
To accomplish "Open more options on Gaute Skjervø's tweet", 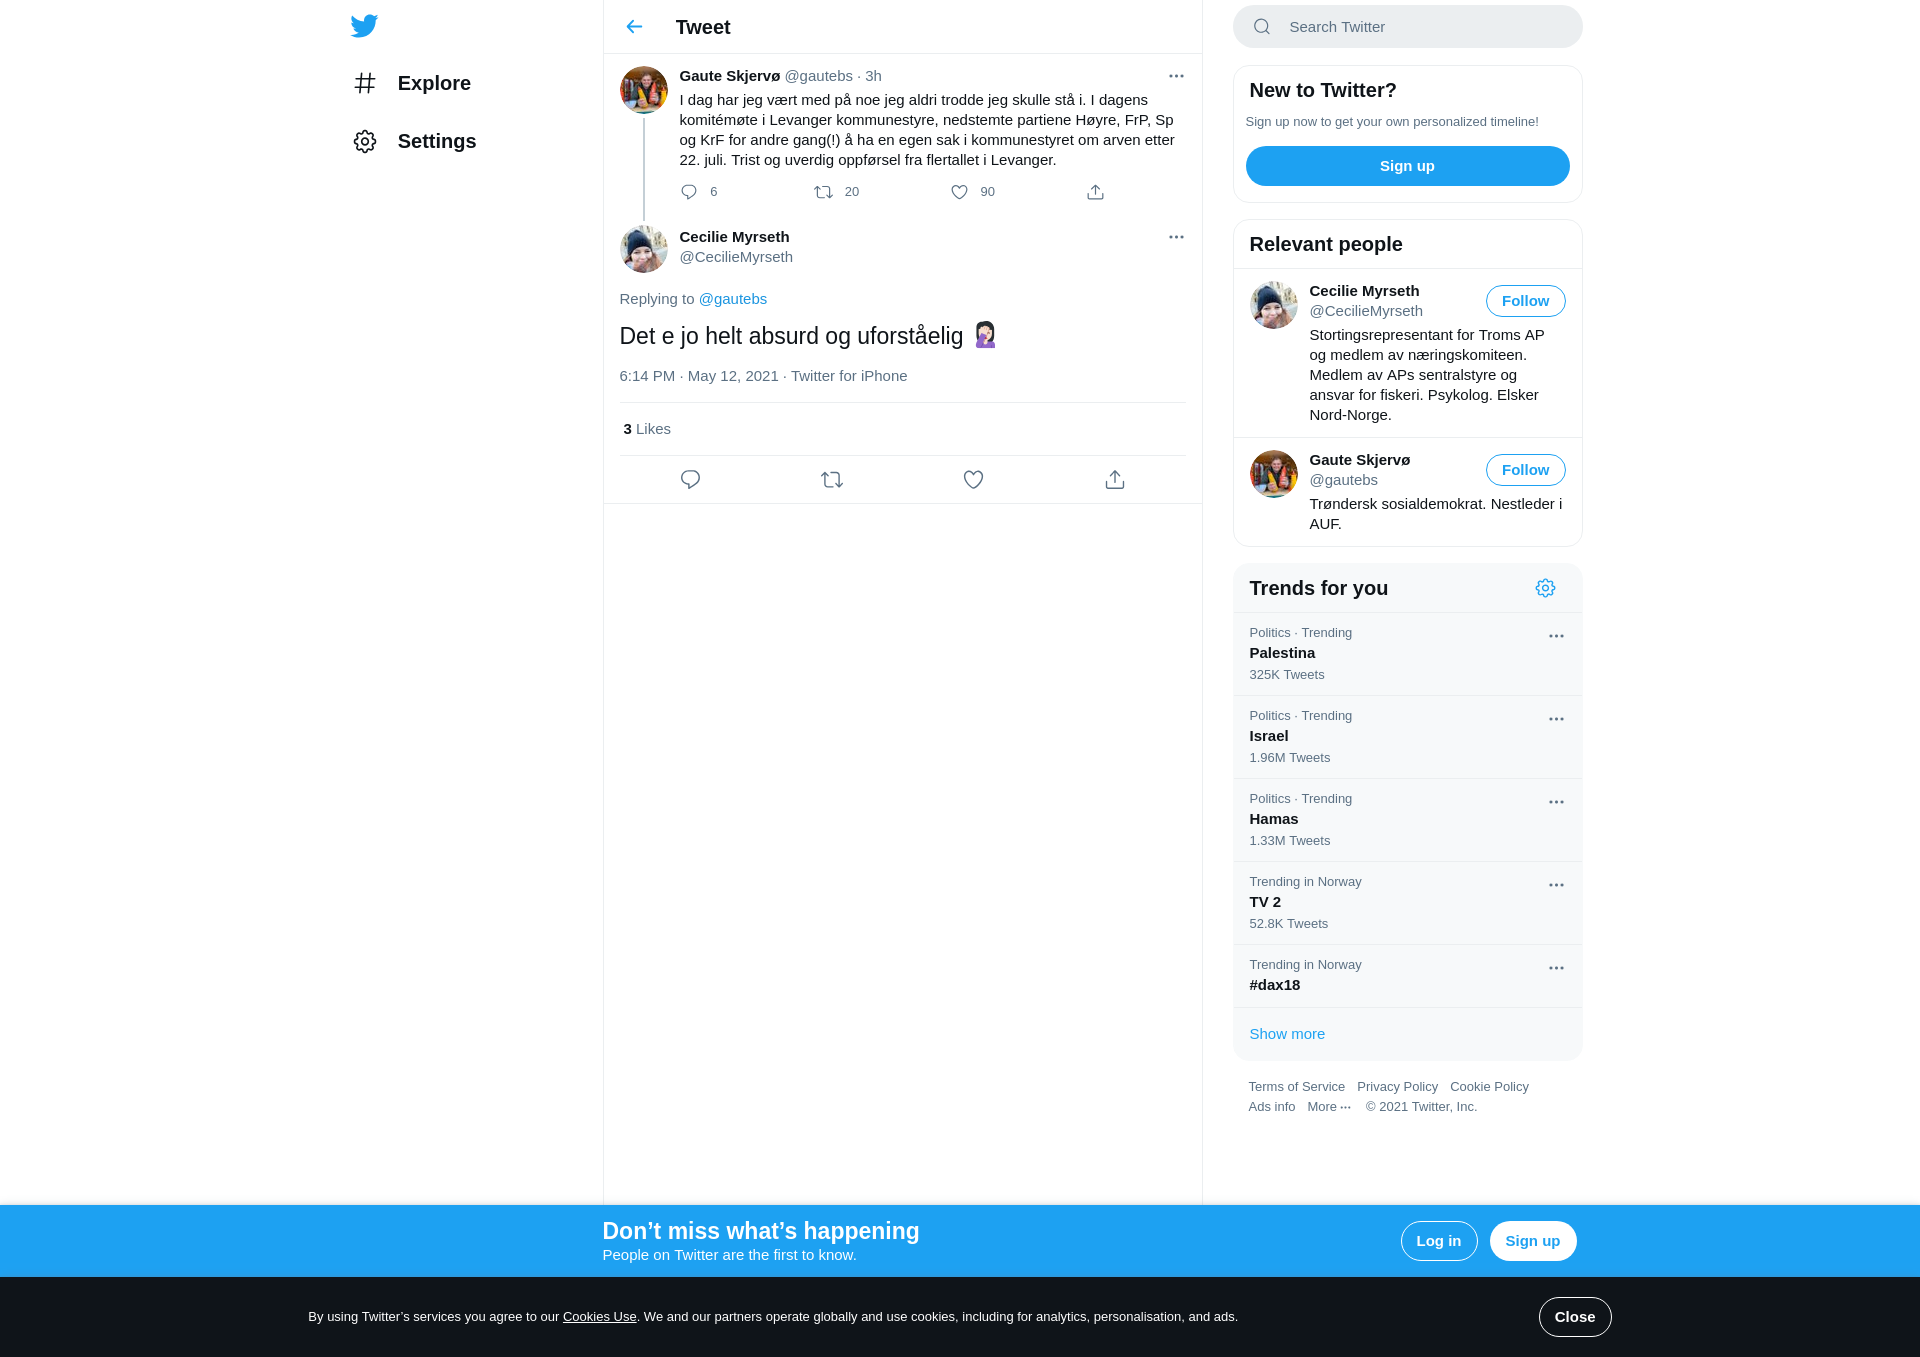I will coord(1176,76).
